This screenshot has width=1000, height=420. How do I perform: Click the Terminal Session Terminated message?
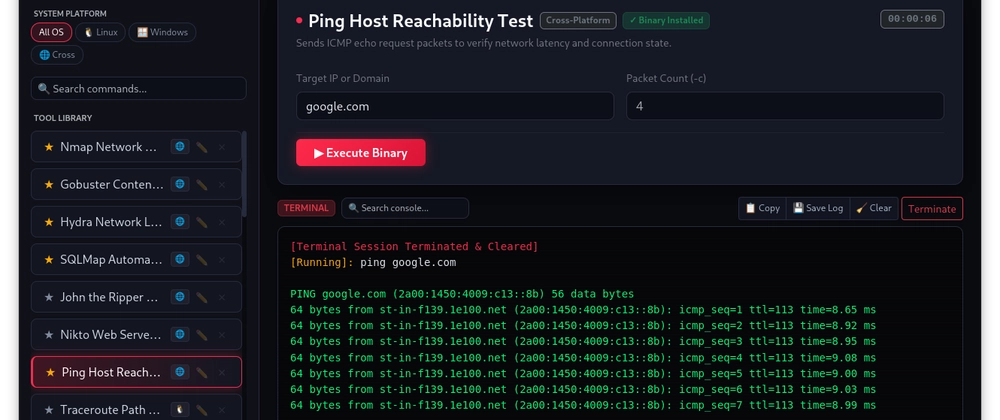414,247
